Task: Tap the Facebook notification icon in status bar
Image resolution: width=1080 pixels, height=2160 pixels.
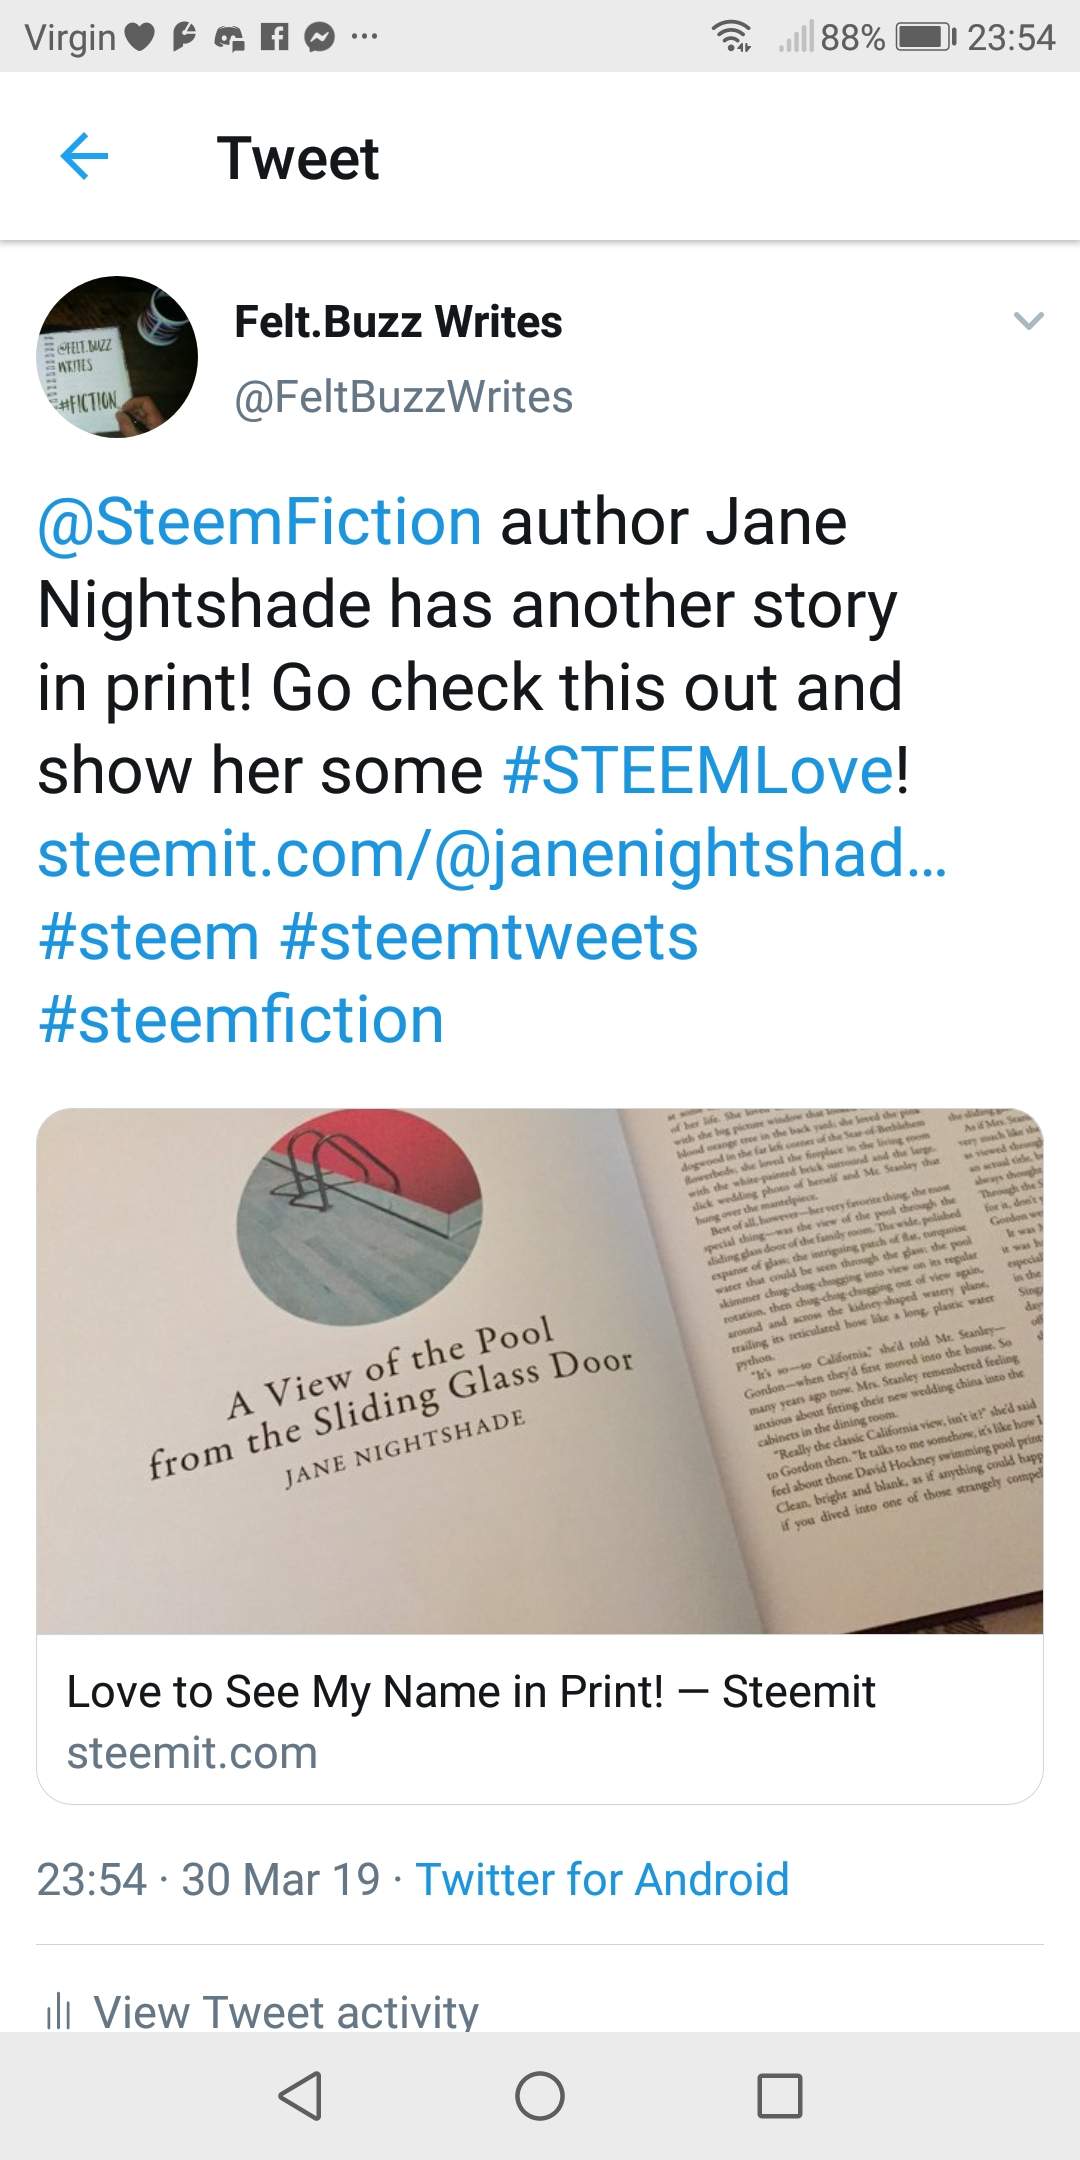Action: coord(273,38)
